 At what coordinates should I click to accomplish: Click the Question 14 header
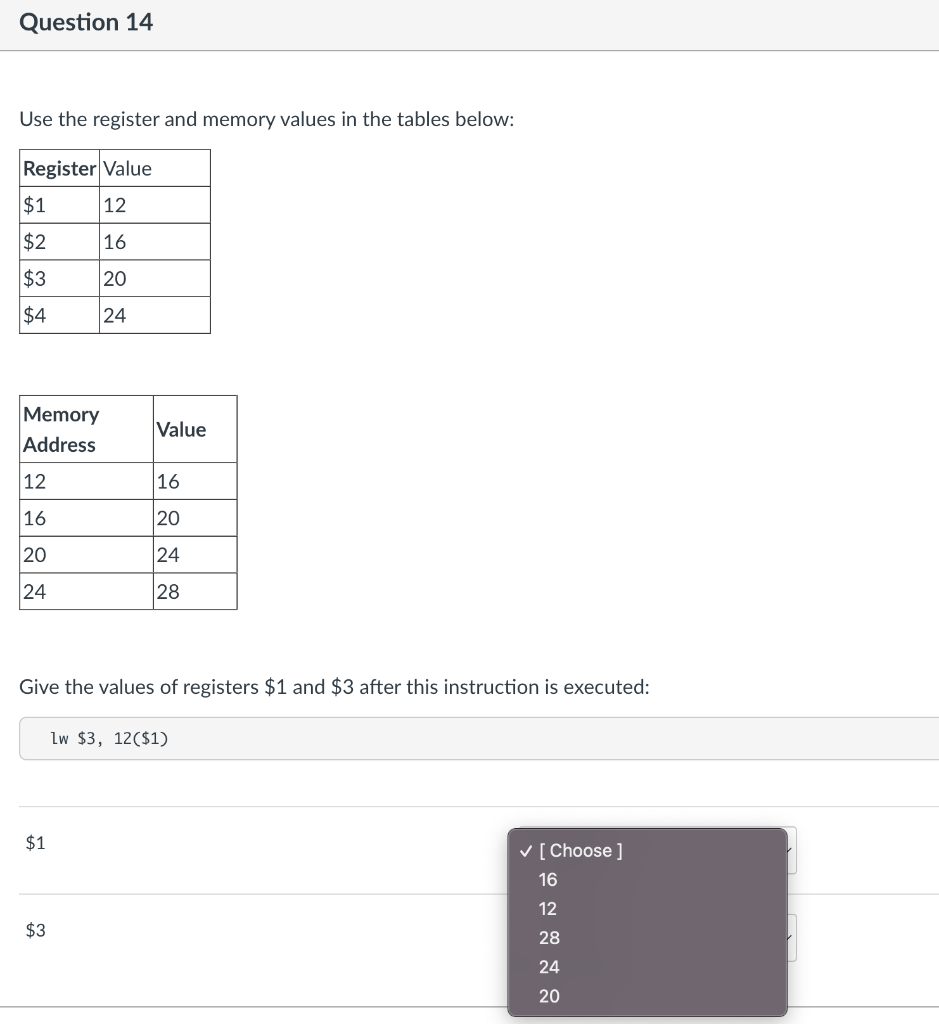[87, 22]
